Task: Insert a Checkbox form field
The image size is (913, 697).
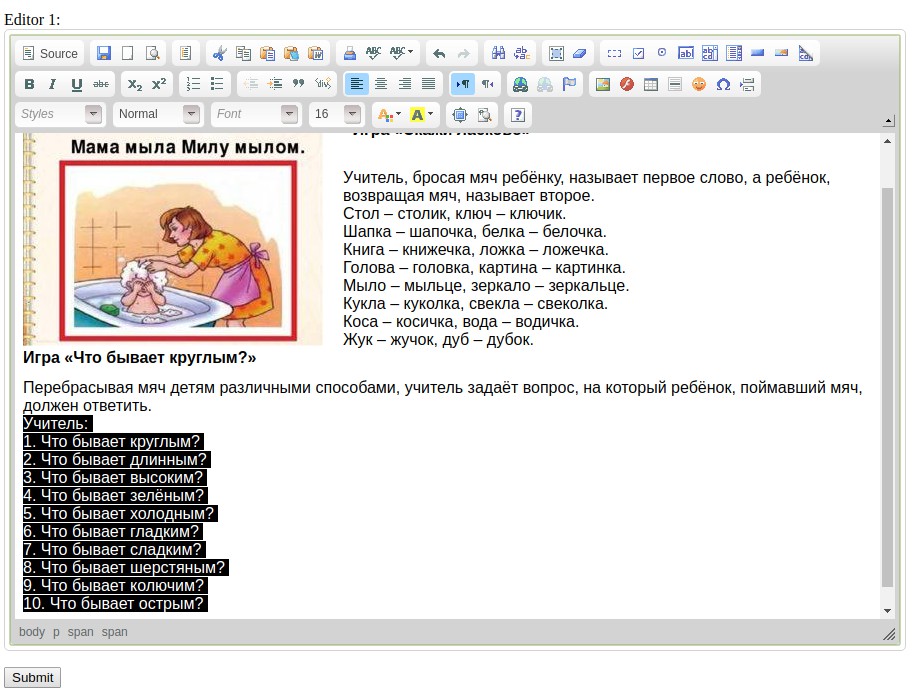Action: (638, 54)
